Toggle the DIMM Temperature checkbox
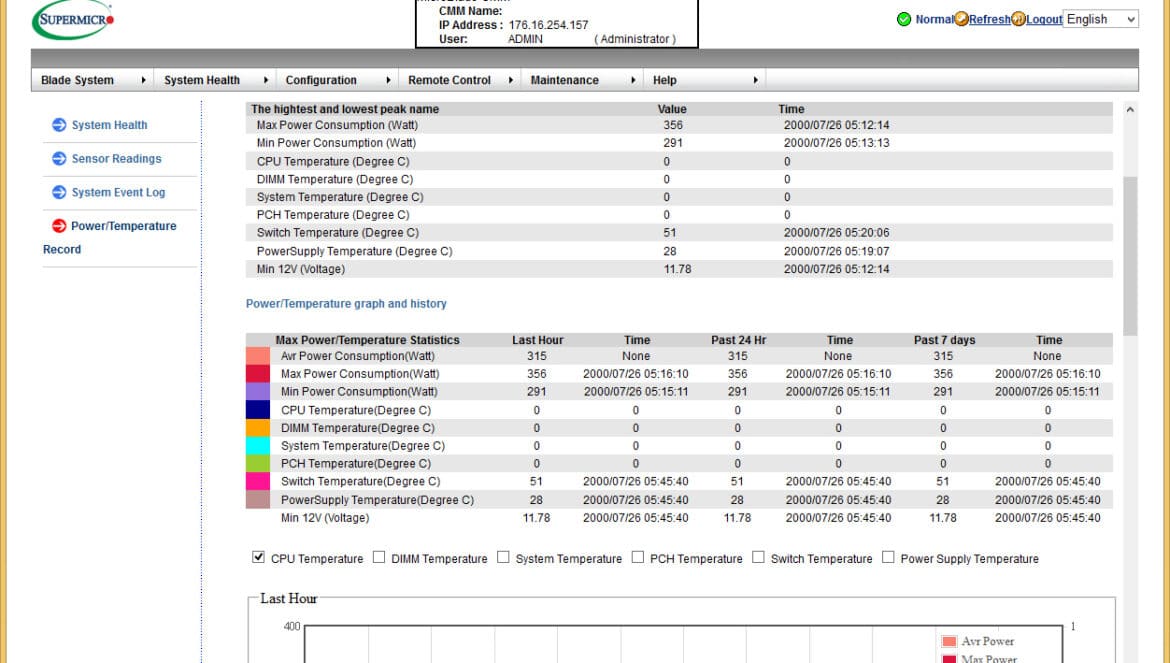The image size is (1170, 663). (379, 557)
